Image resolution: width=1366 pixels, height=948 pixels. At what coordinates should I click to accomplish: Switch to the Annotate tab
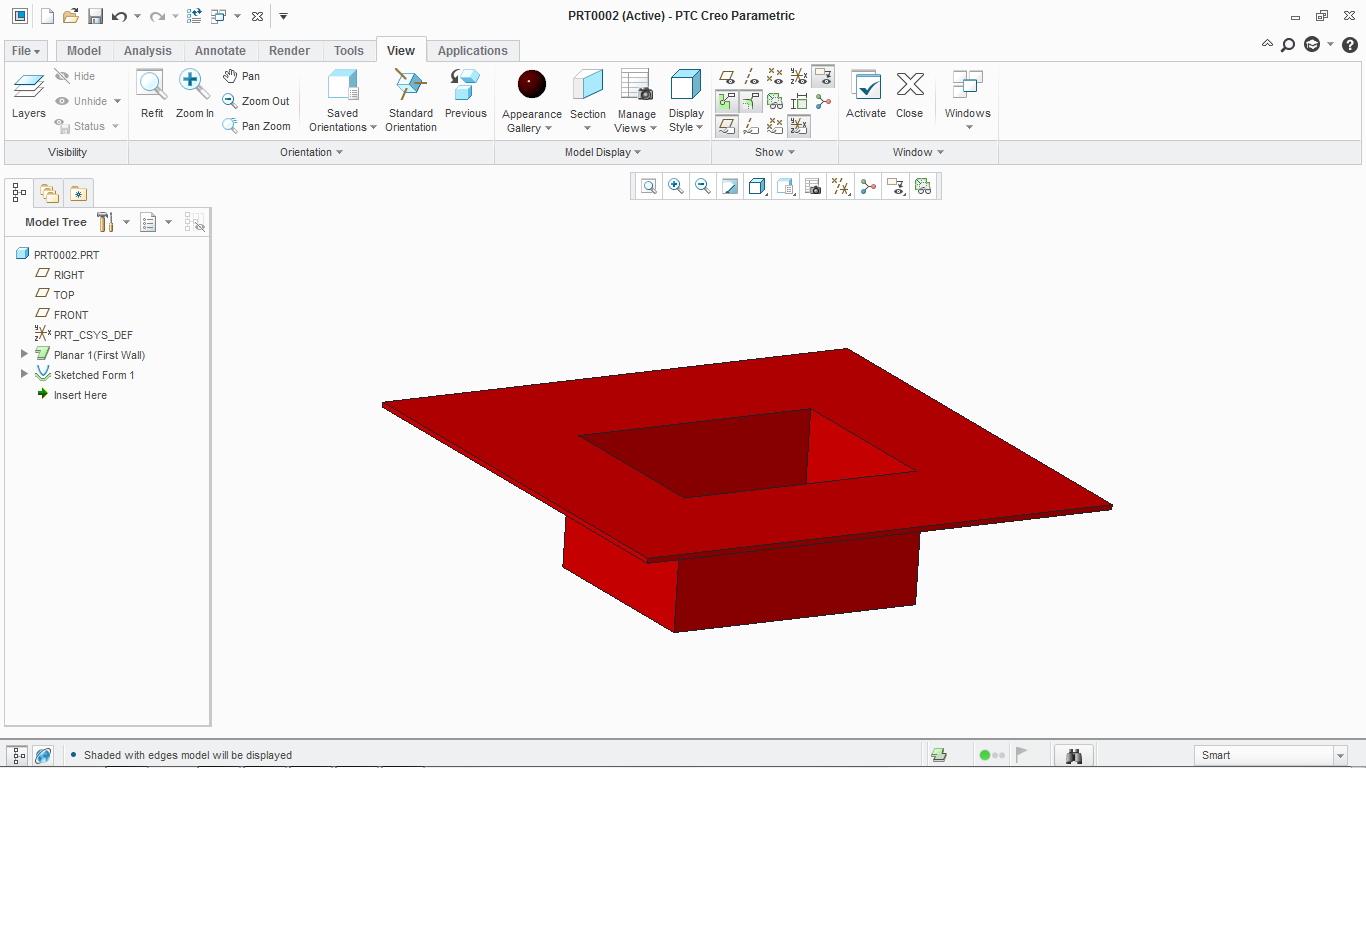(220, 51)
